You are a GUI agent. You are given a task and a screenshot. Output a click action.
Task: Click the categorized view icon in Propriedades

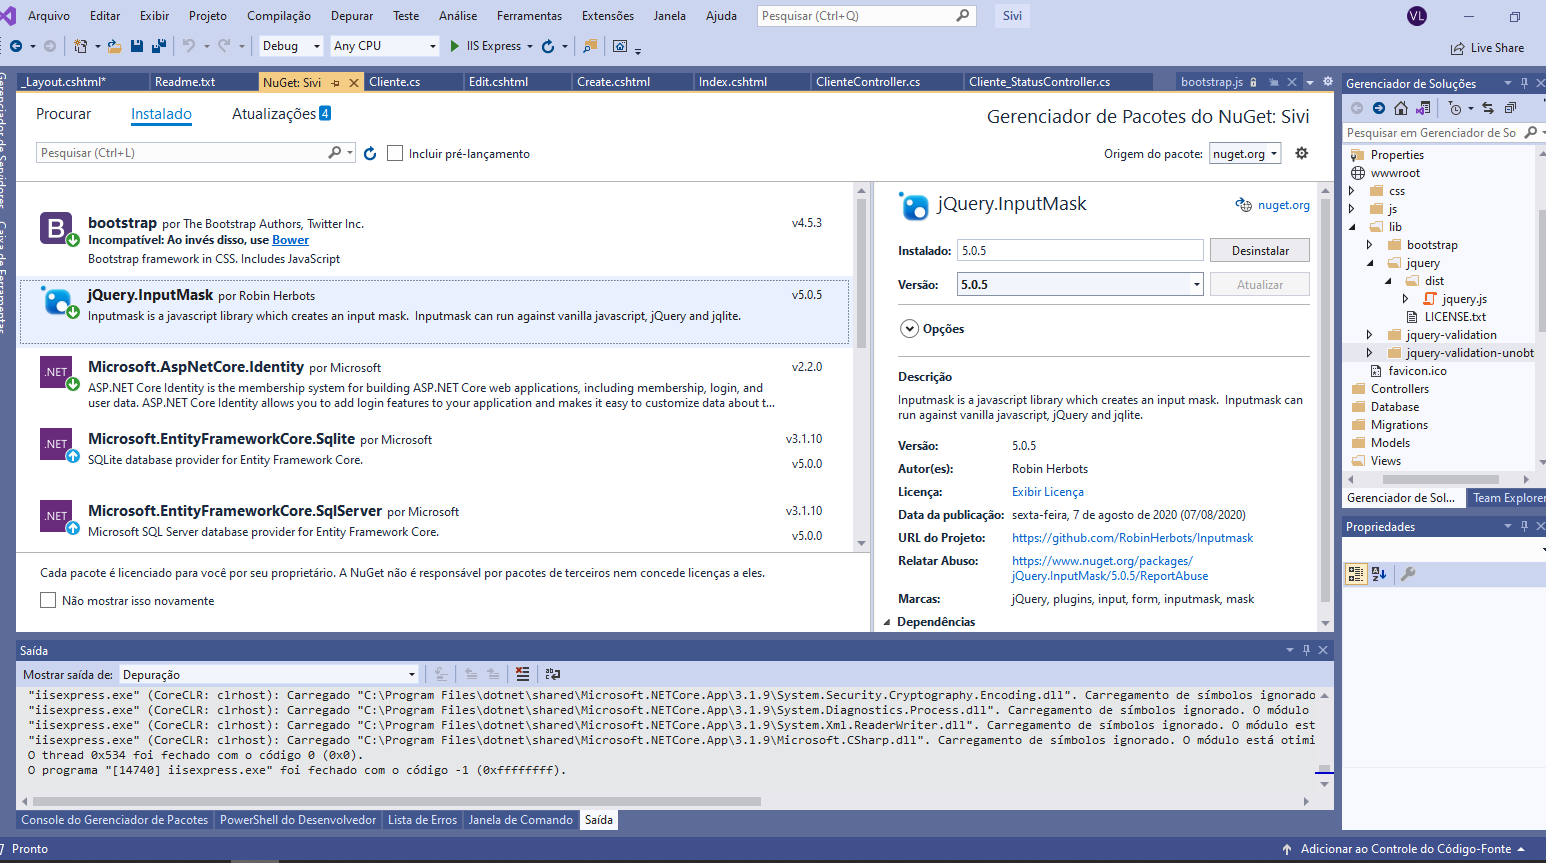(x=1355, y=574)
